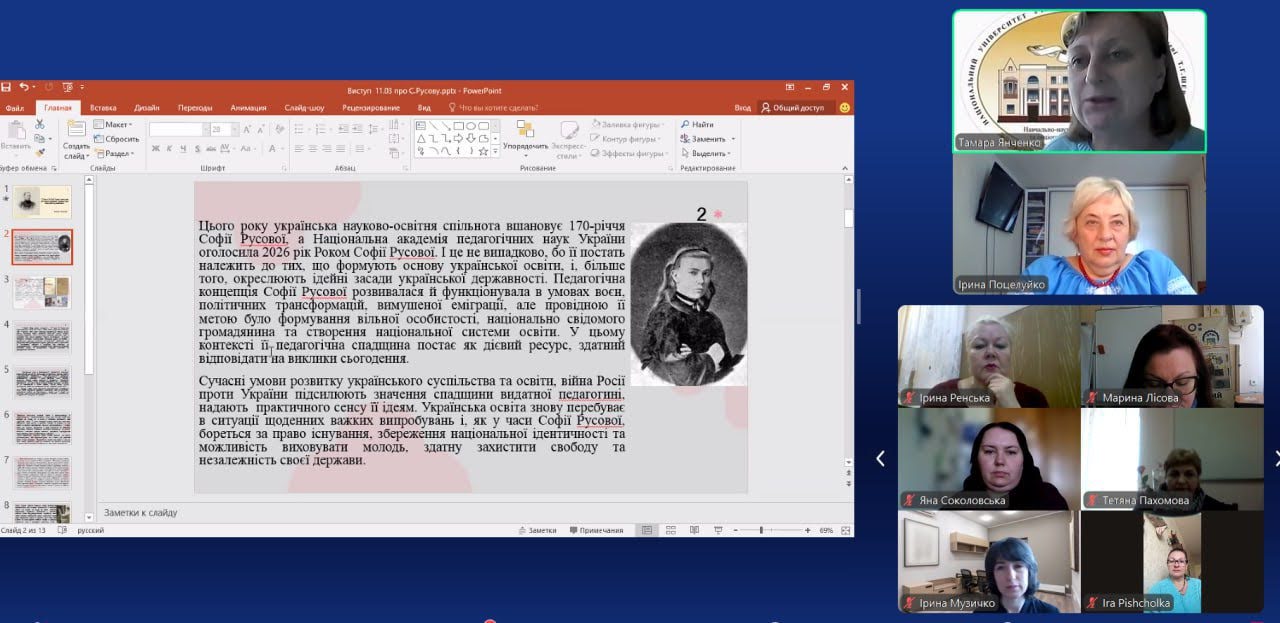
Task: Click the Cut scissors icon
Action: pyautogui.click(x=39, y=125)
